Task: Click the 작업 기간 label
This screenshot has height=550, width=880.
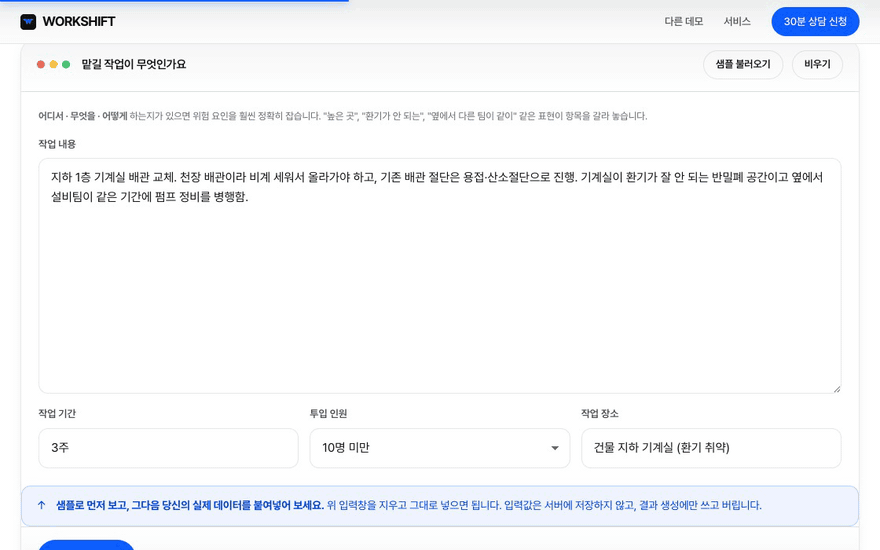Action: 57,414
